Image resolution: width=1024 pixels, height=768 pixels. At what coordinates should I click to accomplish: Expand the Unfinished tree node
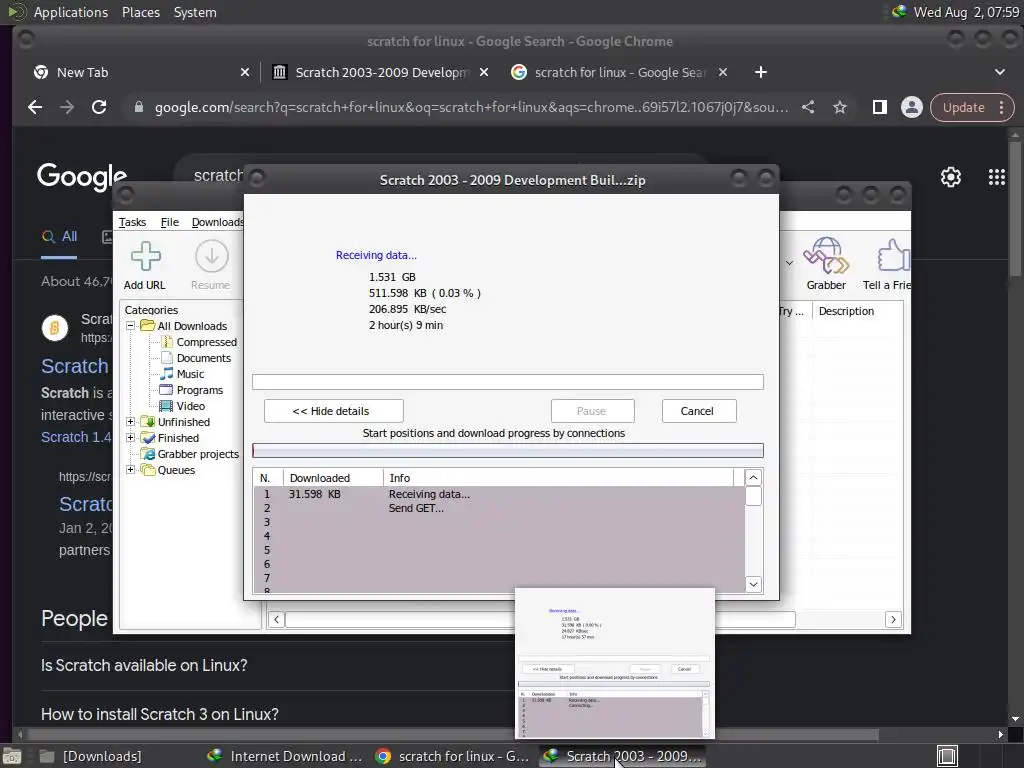[x=130, y=422]
